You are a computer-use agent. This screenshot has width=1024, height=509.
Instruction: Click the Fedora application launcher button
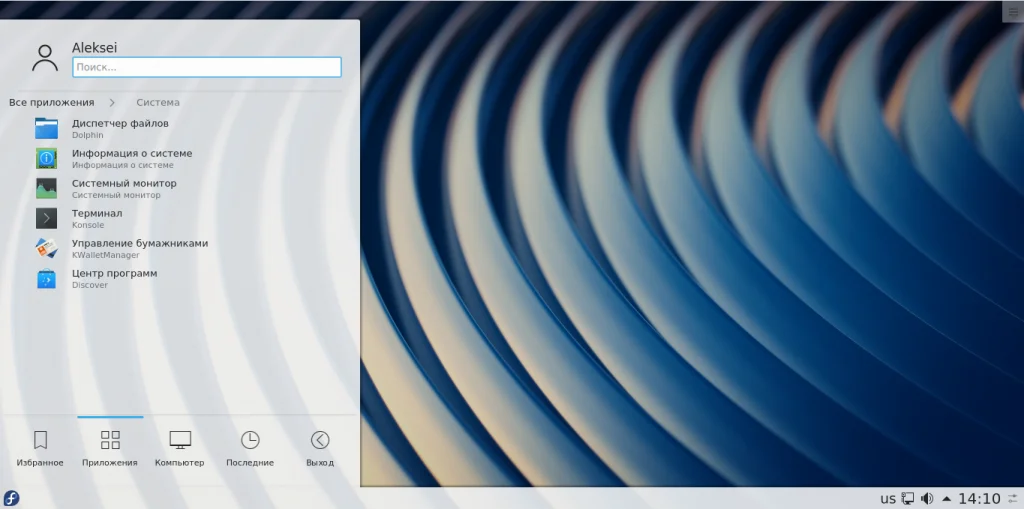pyautogui.click(x=11, y=499)
